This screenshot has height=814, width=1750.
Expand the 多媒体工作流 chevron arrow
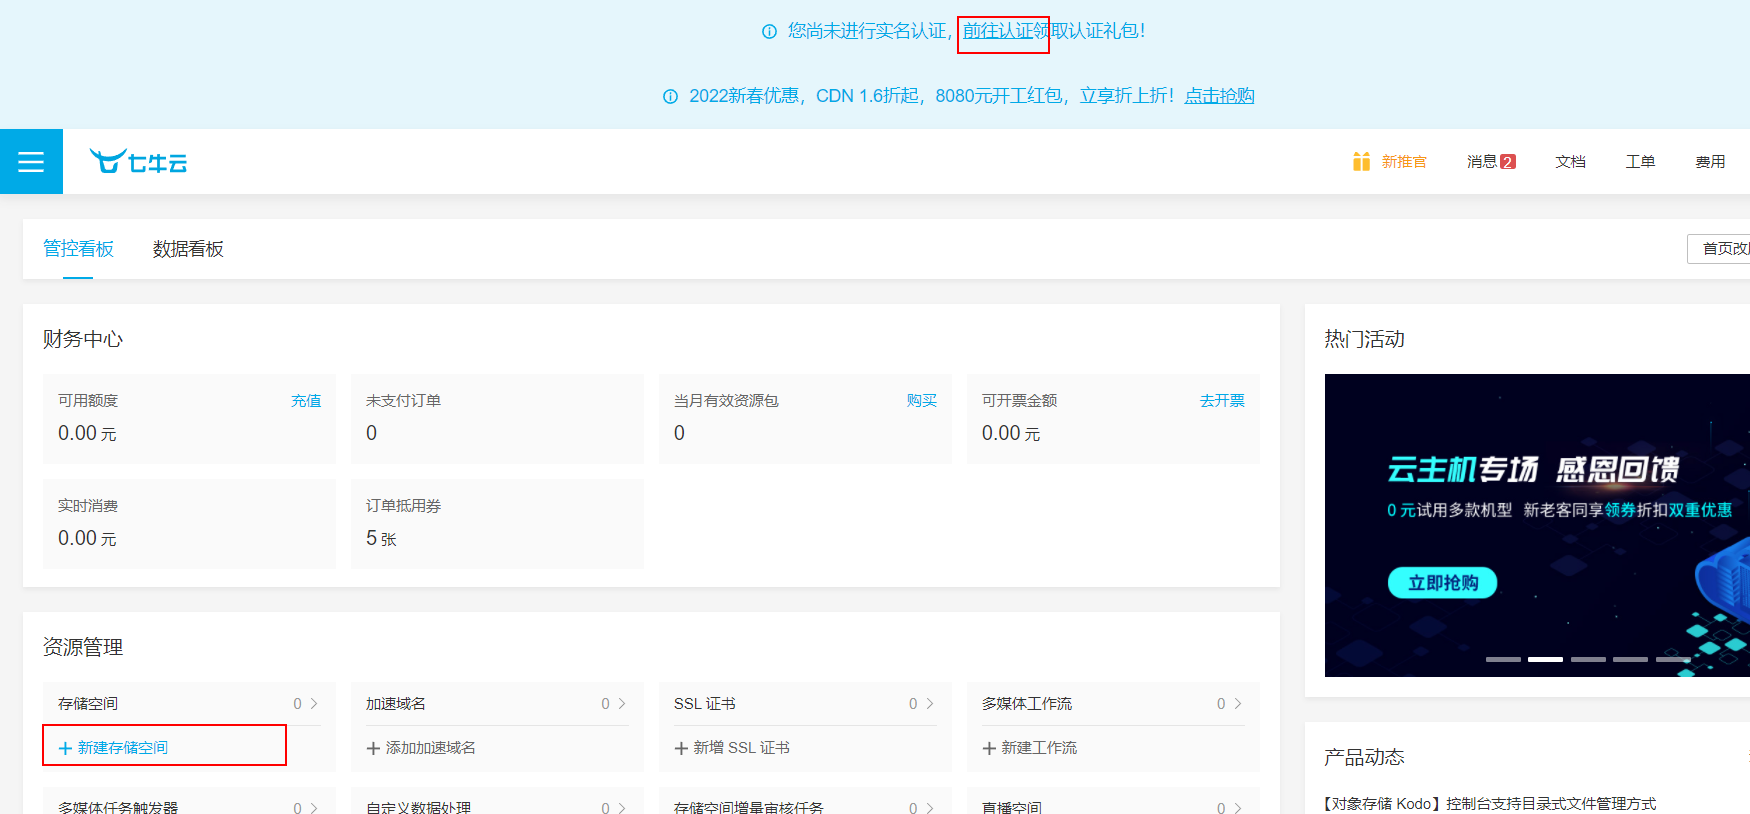point(1238,704)
